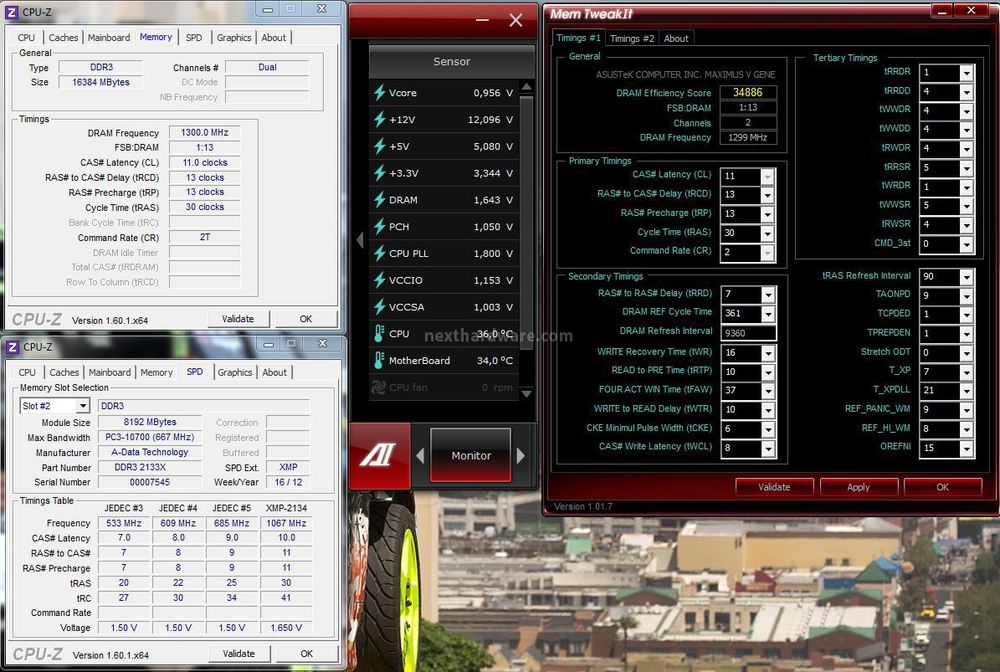The image size is (1000, 672).
Task: Click right arrow beside Monitor button
Action: click(x=521, y=456)
